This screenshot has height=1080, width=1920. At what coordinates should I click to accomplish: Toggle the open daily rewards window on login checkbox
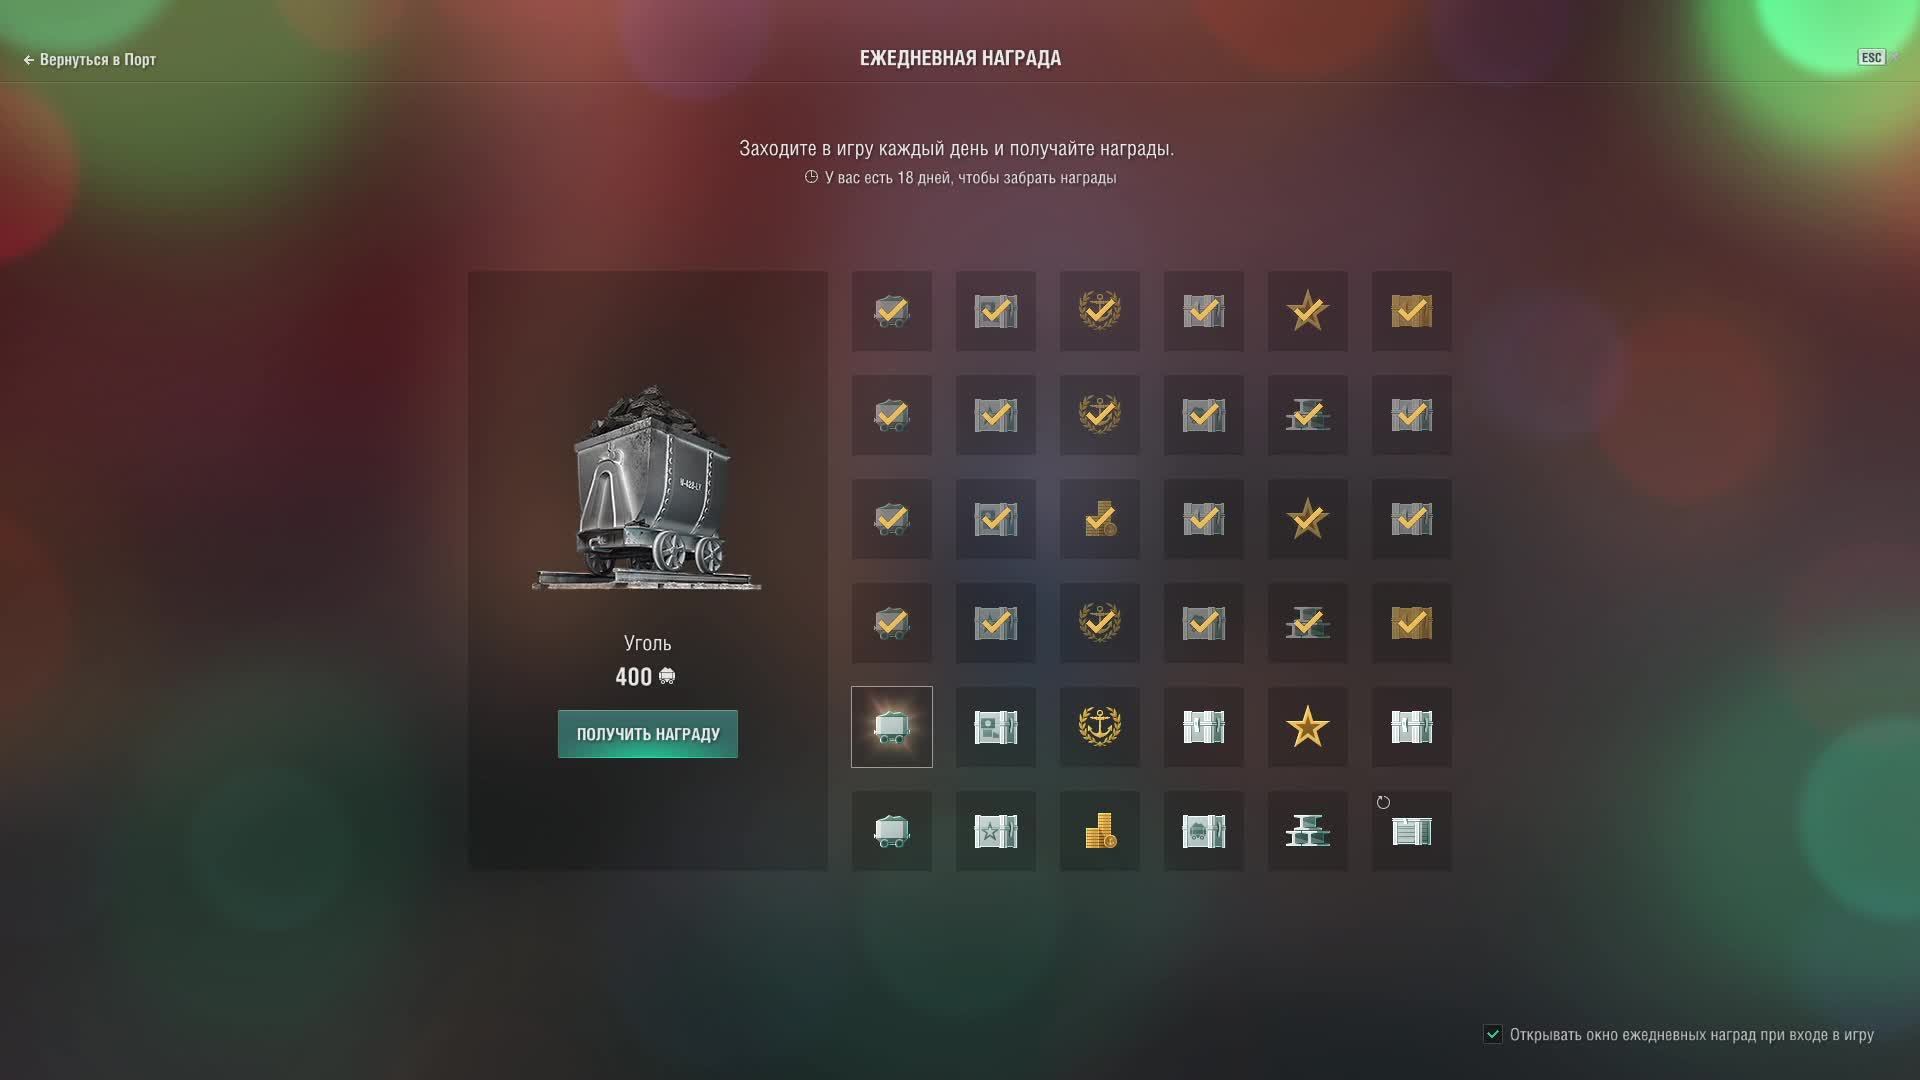tap(1492, 1034)
